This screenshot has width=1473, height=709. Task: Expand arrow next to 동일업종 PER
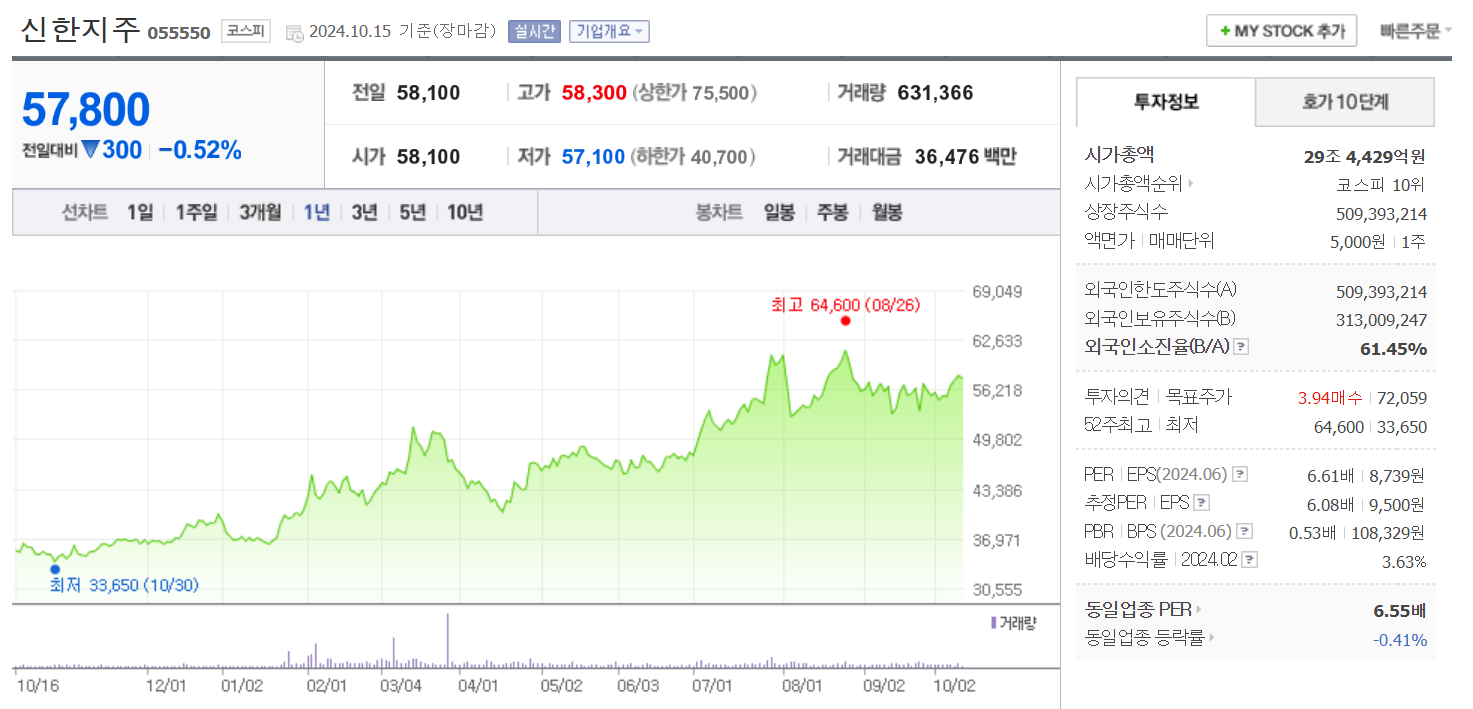1199,609
